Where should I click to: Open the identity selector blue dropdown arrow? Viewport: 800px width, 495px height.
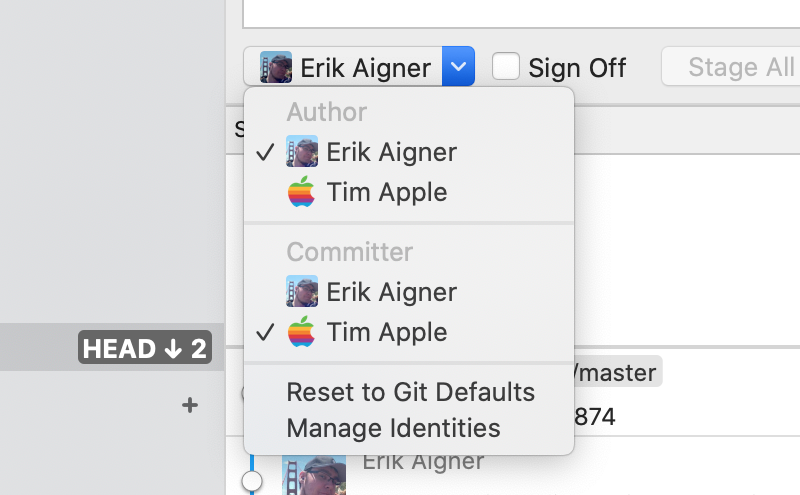click(458, 68)
